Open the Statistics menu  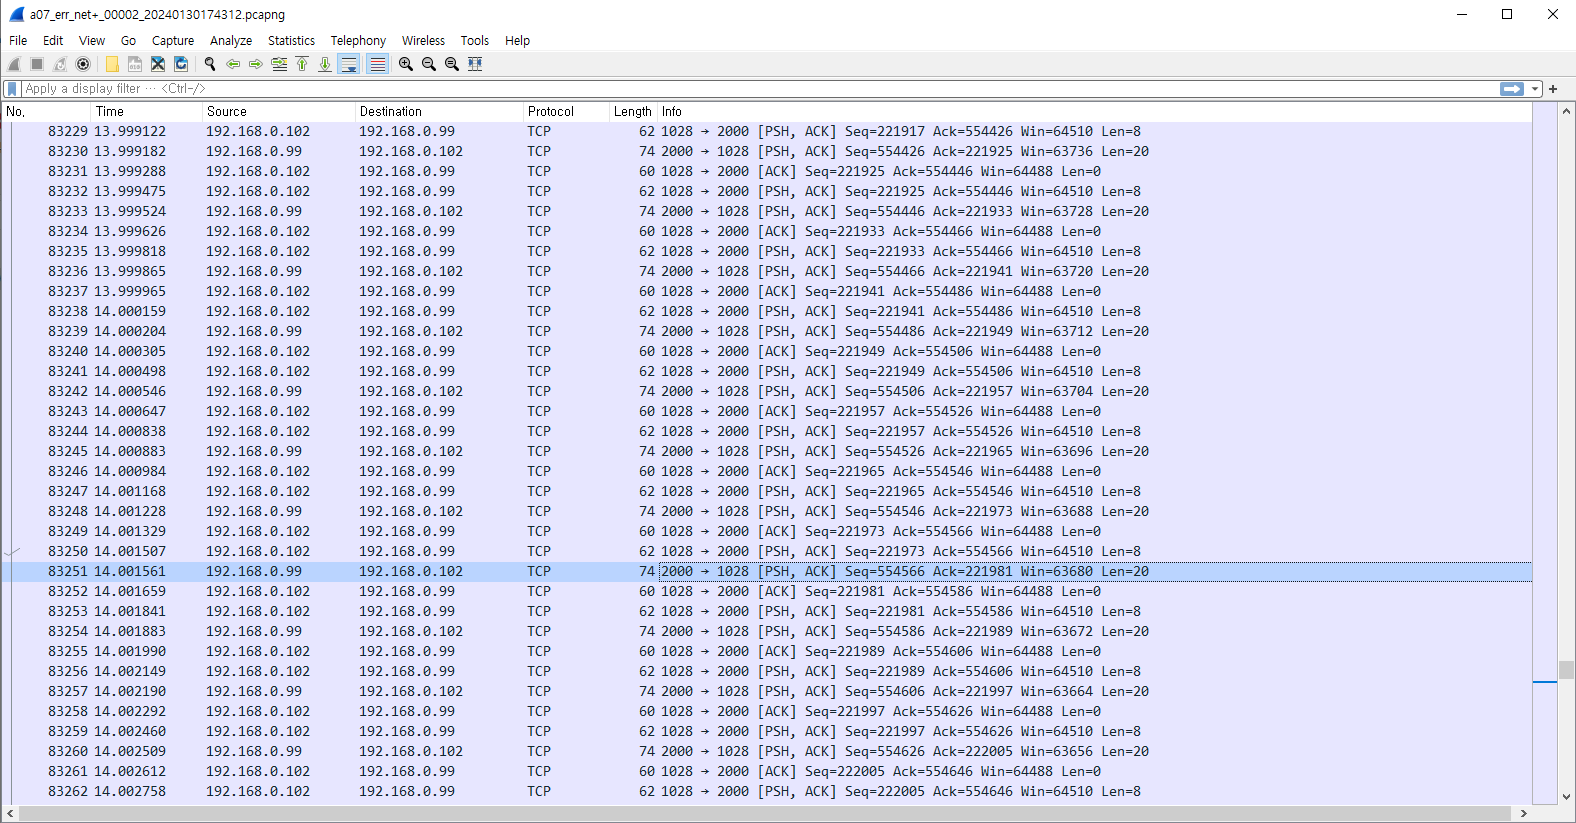point(291,41)
